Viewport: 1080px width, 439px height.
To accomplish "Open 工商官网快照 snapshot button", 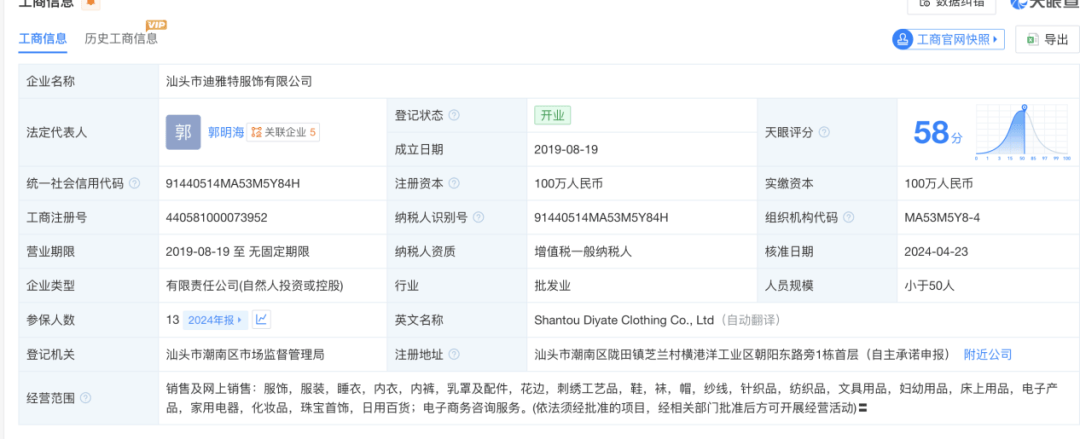I will [x=948, y=39].
